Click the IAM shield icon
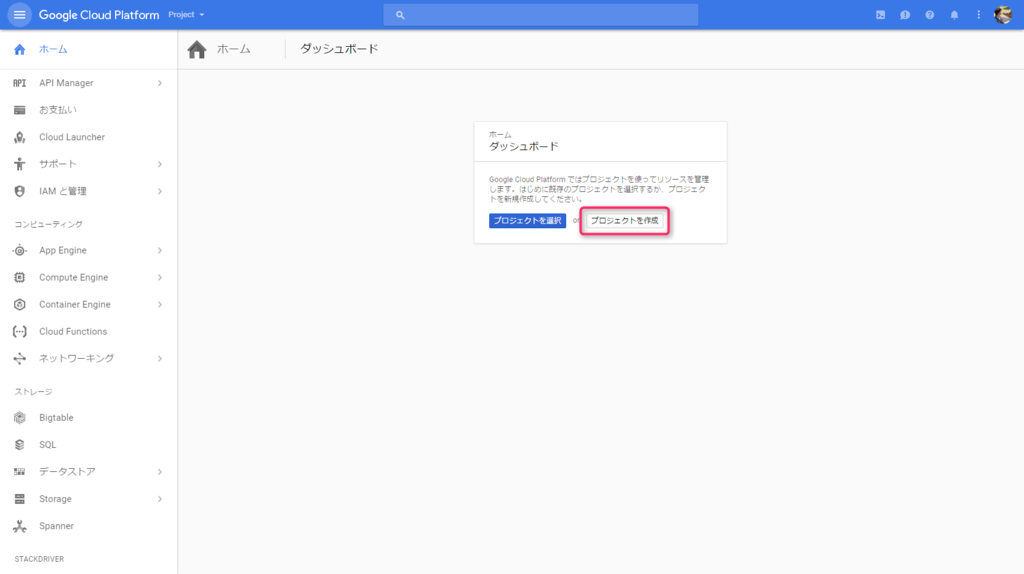The image size is (1024, 574). click(20, 191)
